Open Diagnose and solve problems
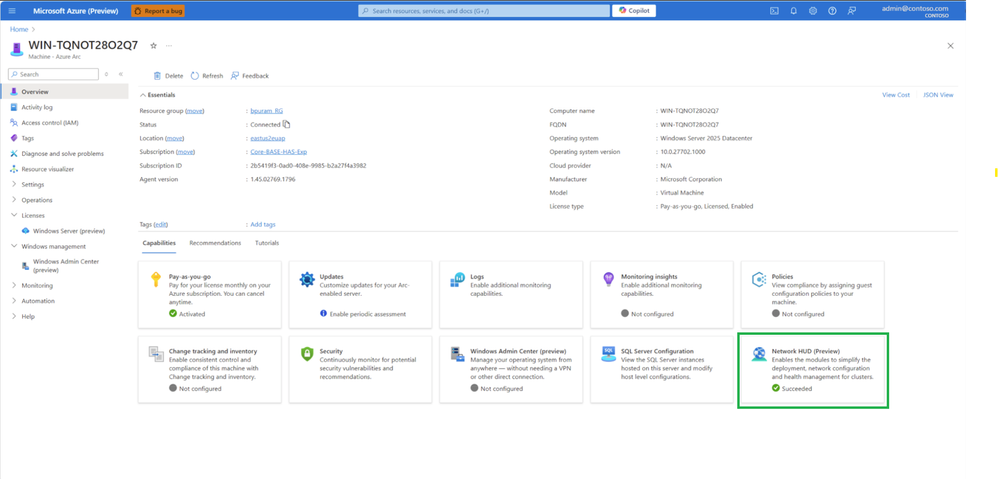This screenshot has height=479, width=998. (64, 153)
